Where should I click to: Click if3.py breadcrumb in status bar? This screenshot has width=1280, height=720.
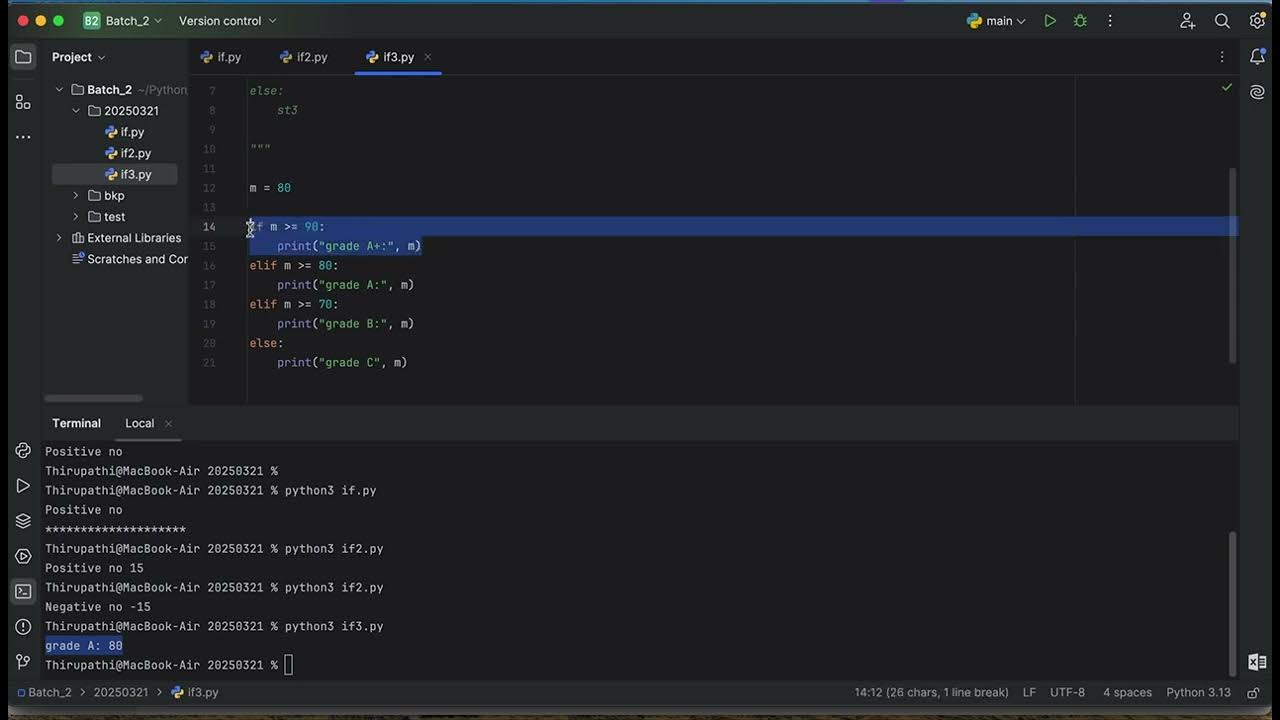pyautogui.click(x=195, y=692)
